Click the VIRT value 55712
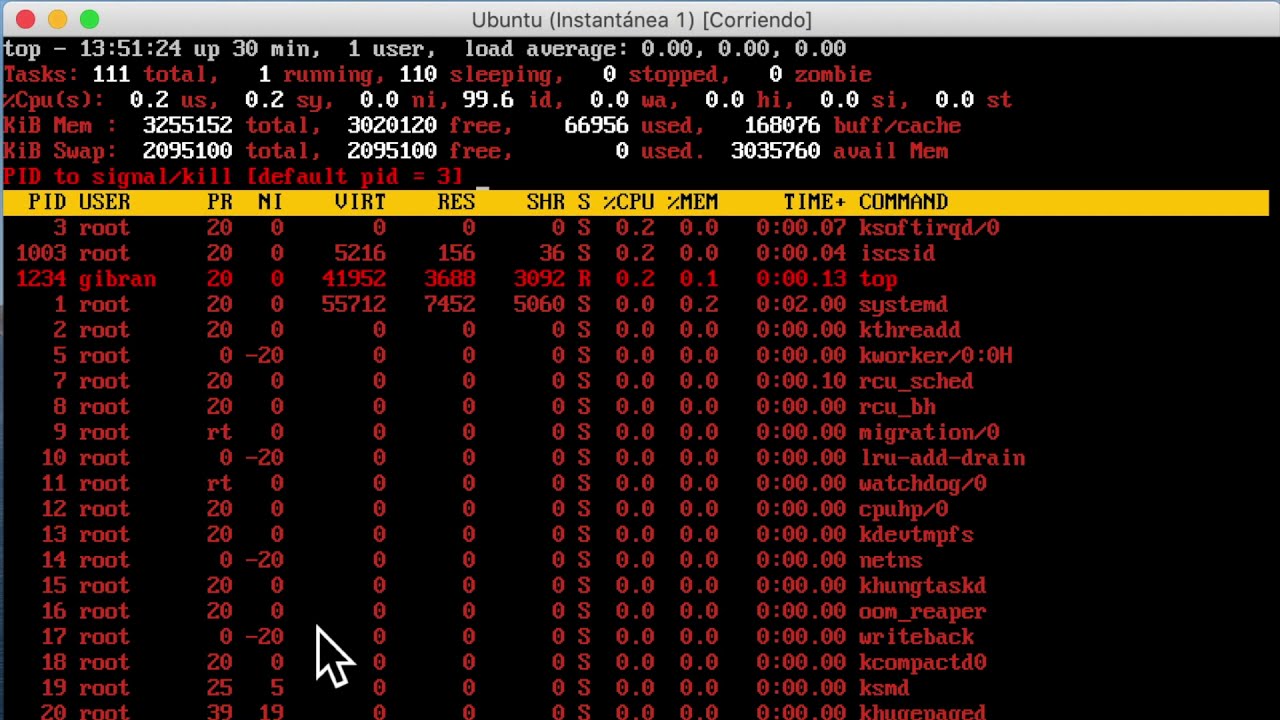The height and width of the screenshot is (720, 1280). [x=354, y=305]
